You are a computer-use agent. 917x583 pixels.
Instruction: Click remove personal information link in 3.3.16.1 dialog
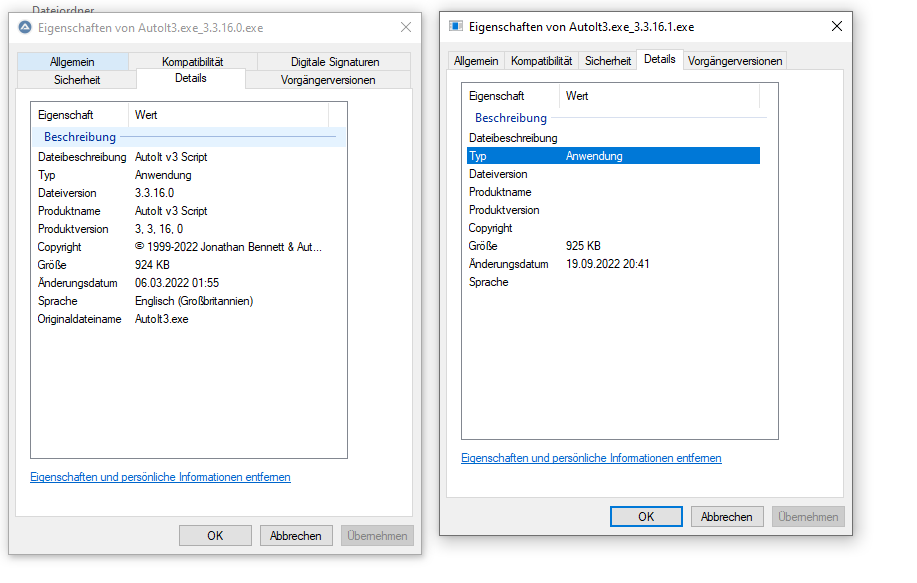click(591, 458)
